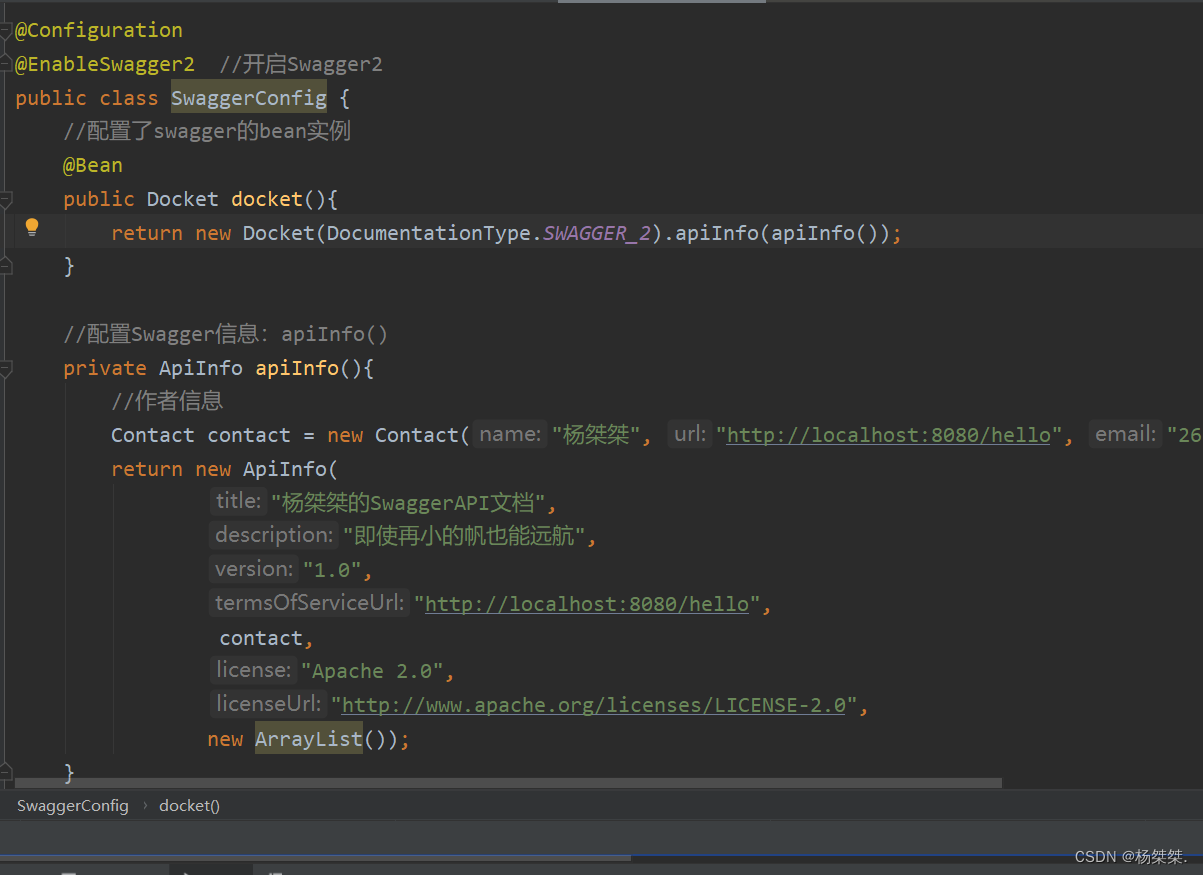Screen dimensions: 1203x875
Task: Click the contact argument inside new ApiInfo
Action: click(261, 638)
